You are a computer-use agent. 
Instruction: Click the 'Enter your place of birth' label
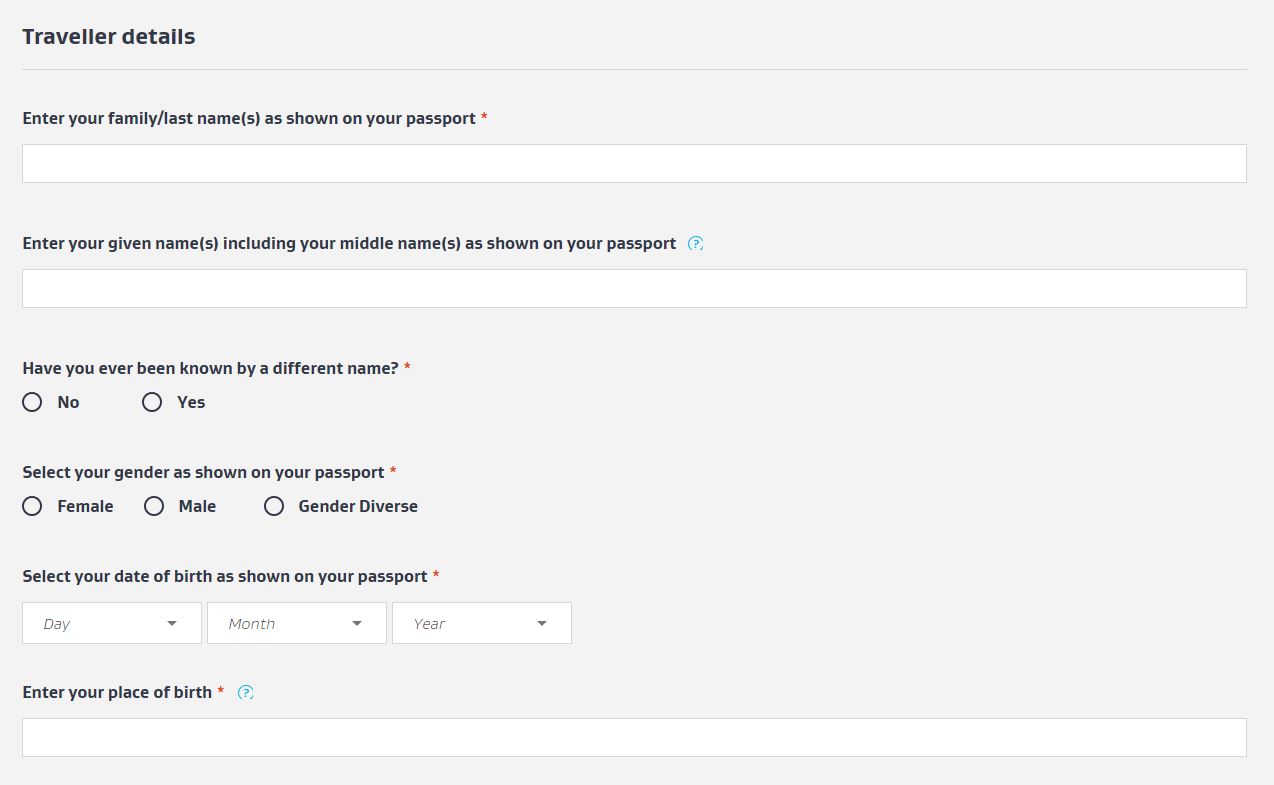click(x=117, y=692)
